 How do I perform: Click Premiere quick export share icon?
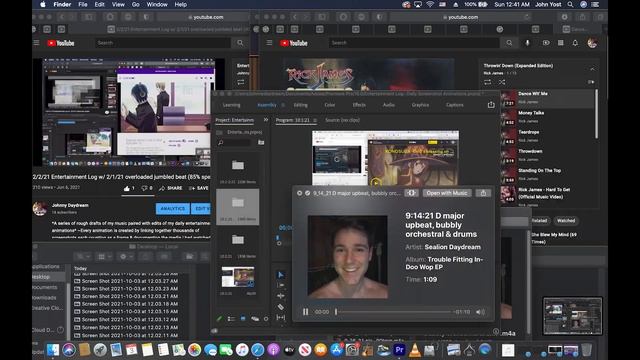pos(491,105)
